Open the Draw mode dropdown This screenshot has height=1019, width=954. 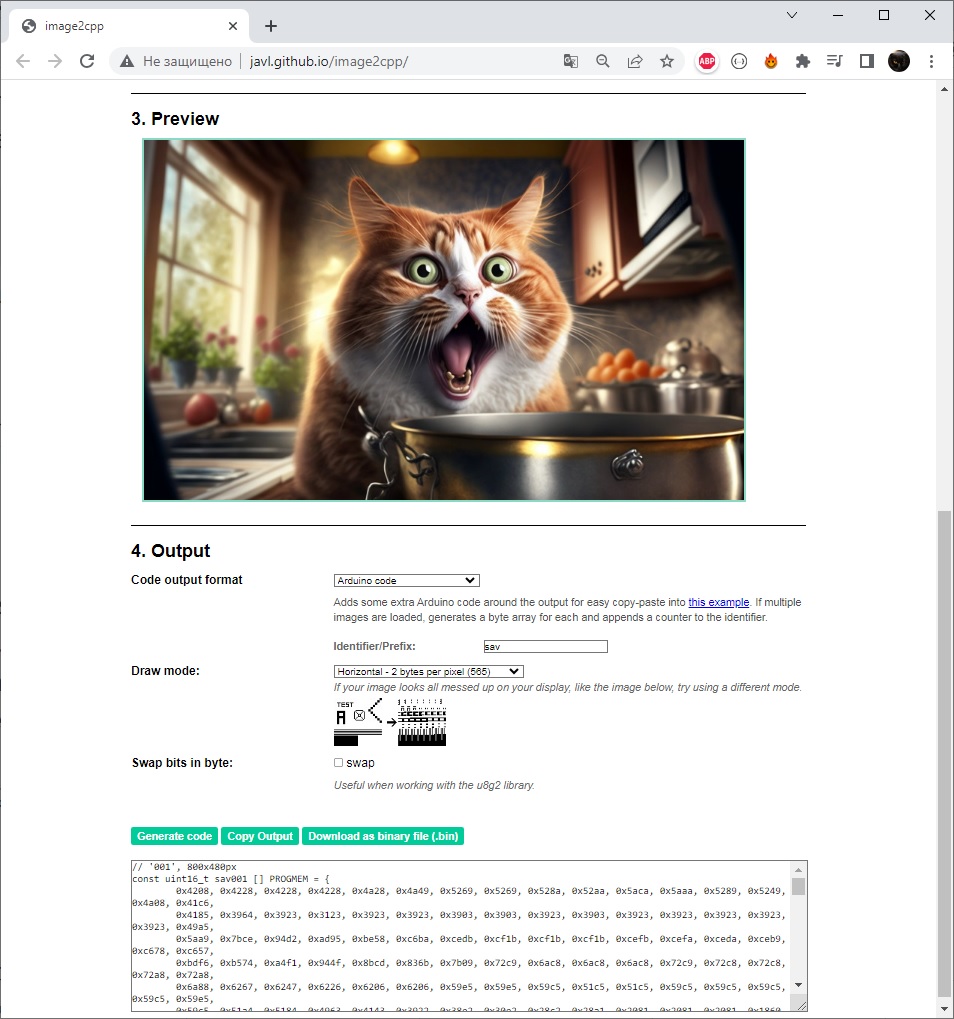428,671
